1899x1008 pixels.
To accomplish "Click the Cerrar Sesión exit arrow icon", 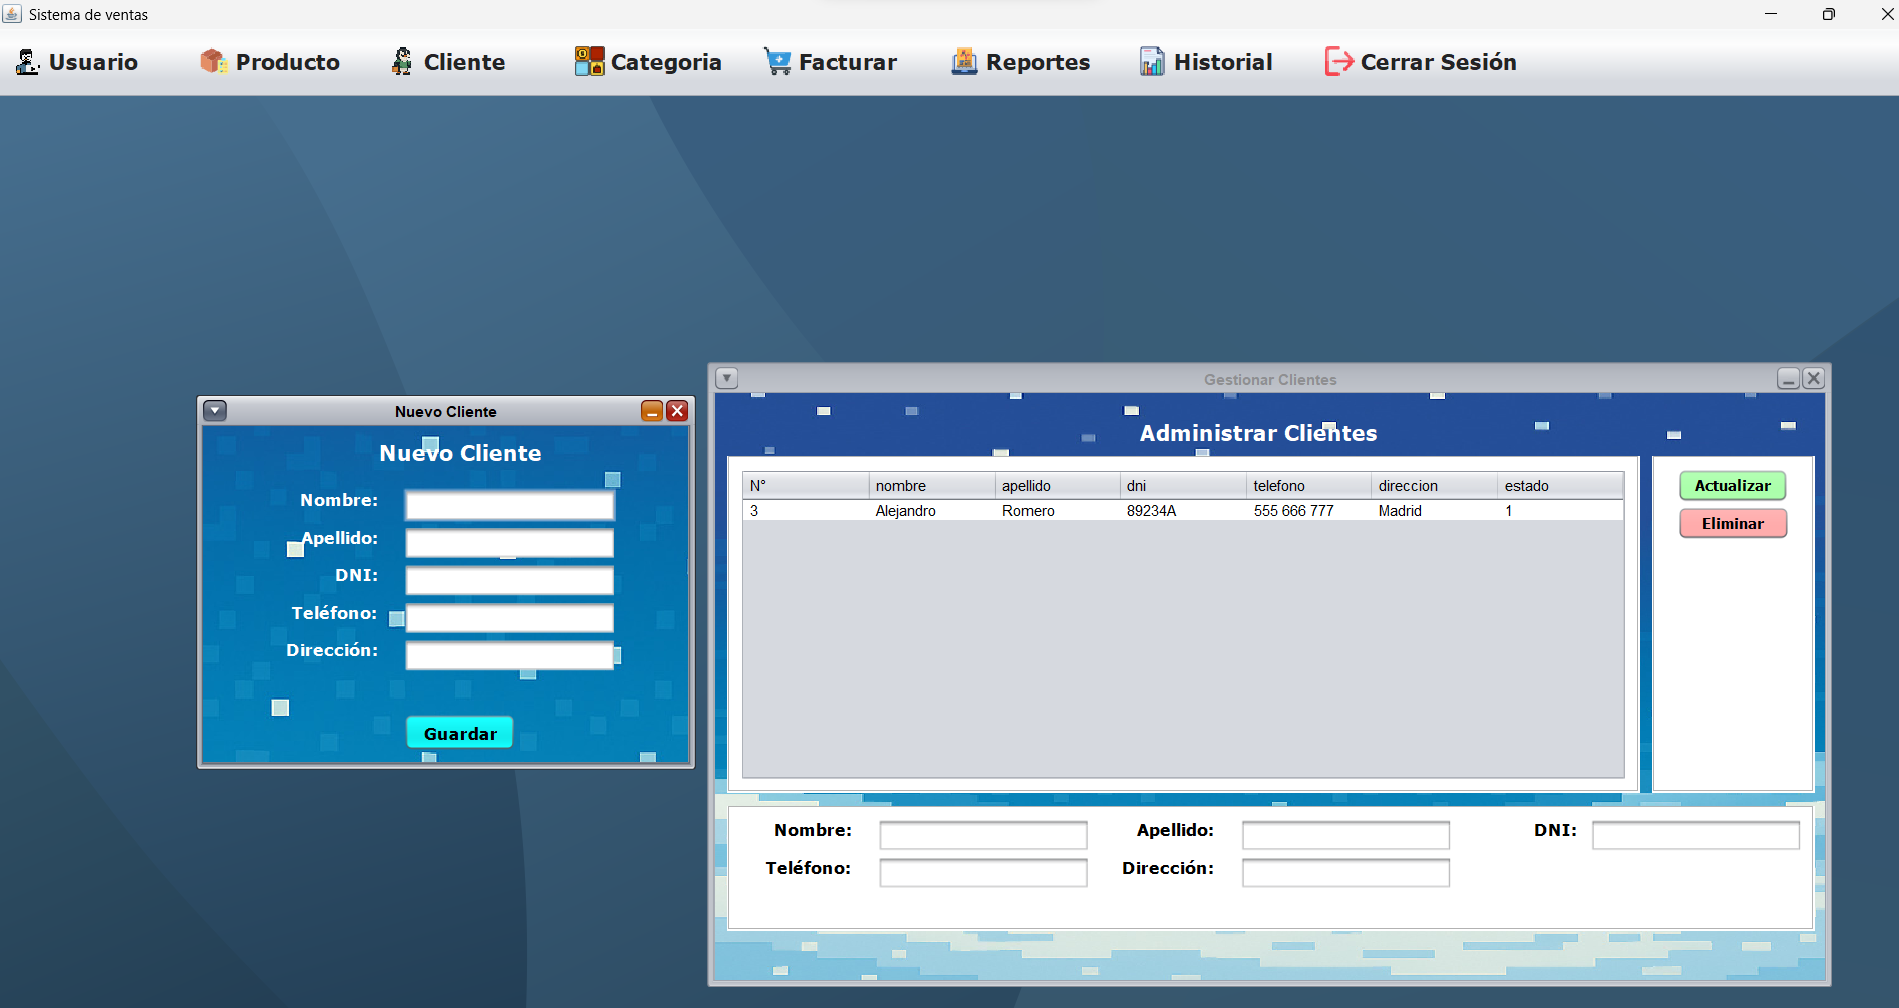I will (x=1338, y=61).
